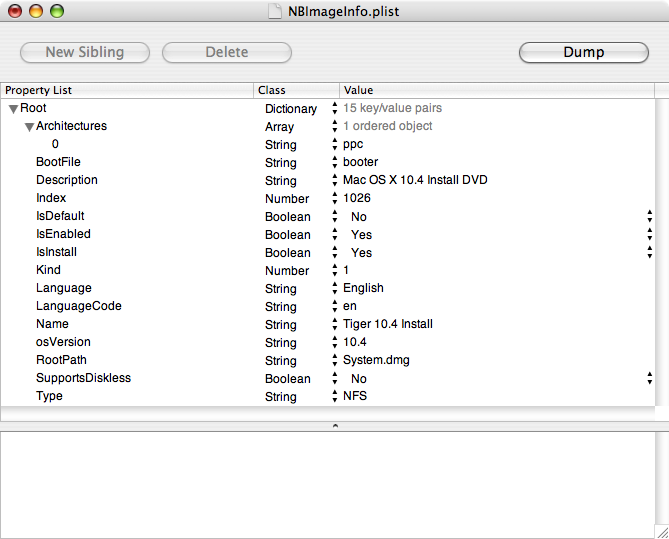Select the osVersion key
Image resolution: width=669 pixels, height=539 pixels.
(x=63, y=342)
